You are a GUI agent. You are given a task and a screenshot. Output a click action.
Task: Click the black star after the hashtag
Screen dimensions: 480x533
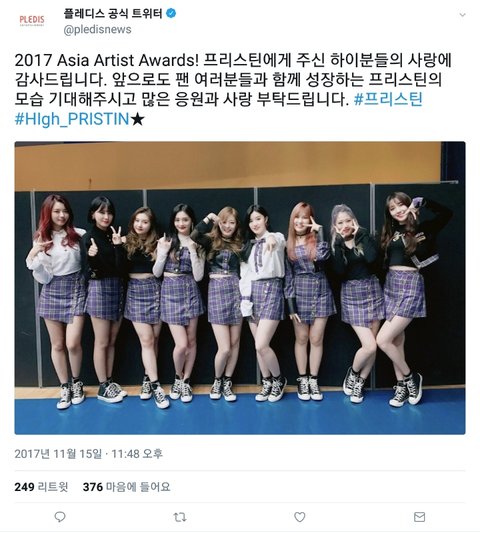click(x=138, y=119)
